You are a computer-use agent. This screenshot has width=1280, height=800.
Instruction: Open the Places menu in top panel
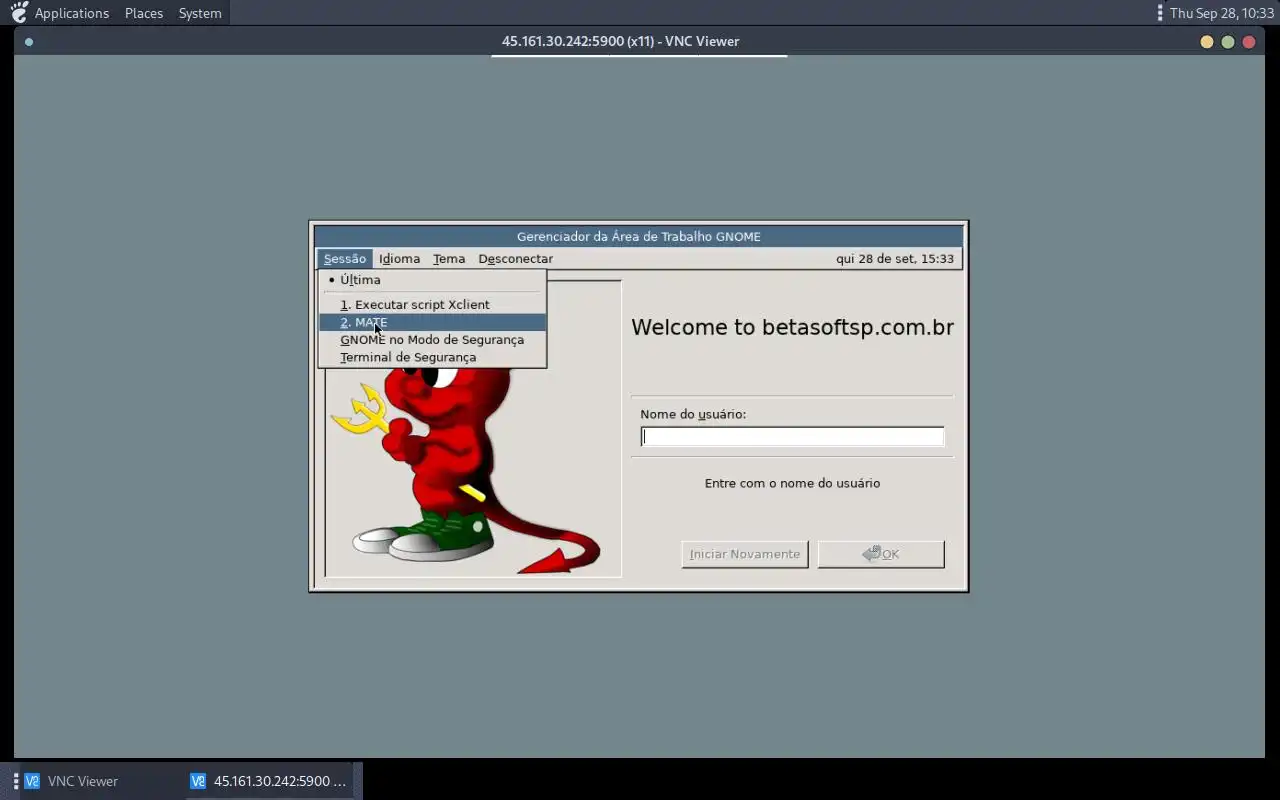pyautogui.click(x=144, y=13)
